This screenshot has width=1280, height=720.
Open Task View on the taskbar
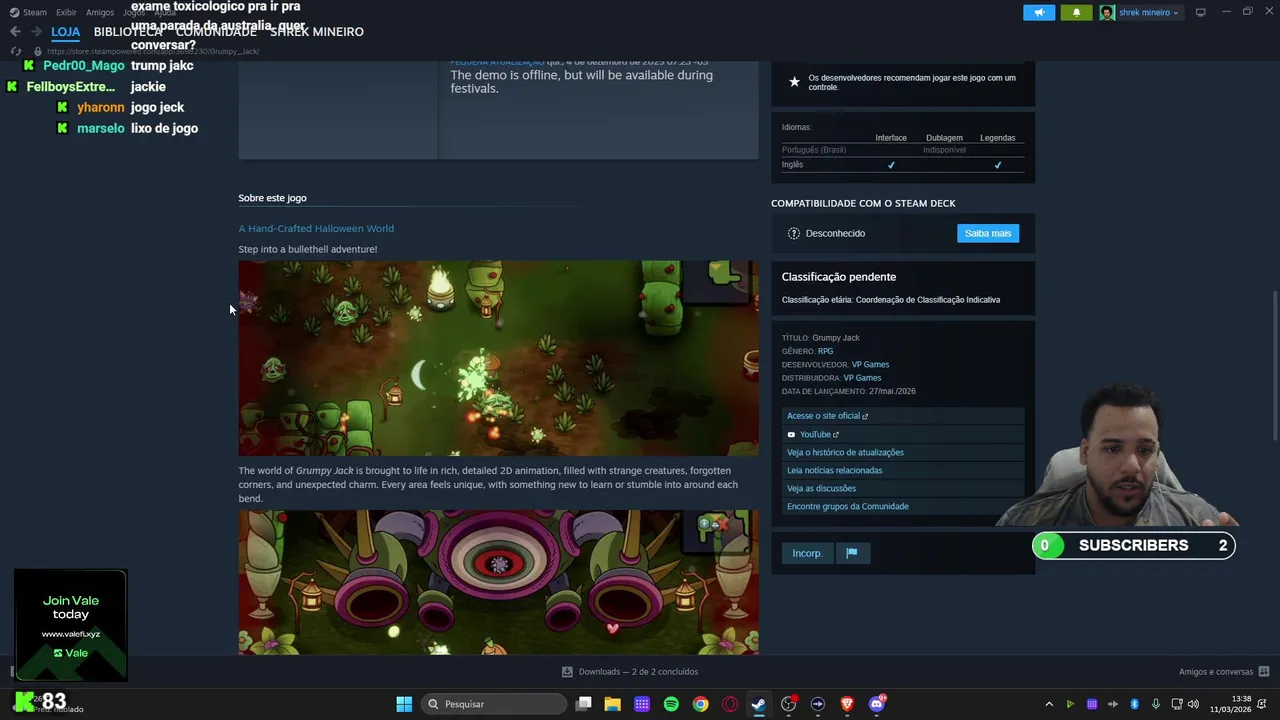[x=584, y=704]
